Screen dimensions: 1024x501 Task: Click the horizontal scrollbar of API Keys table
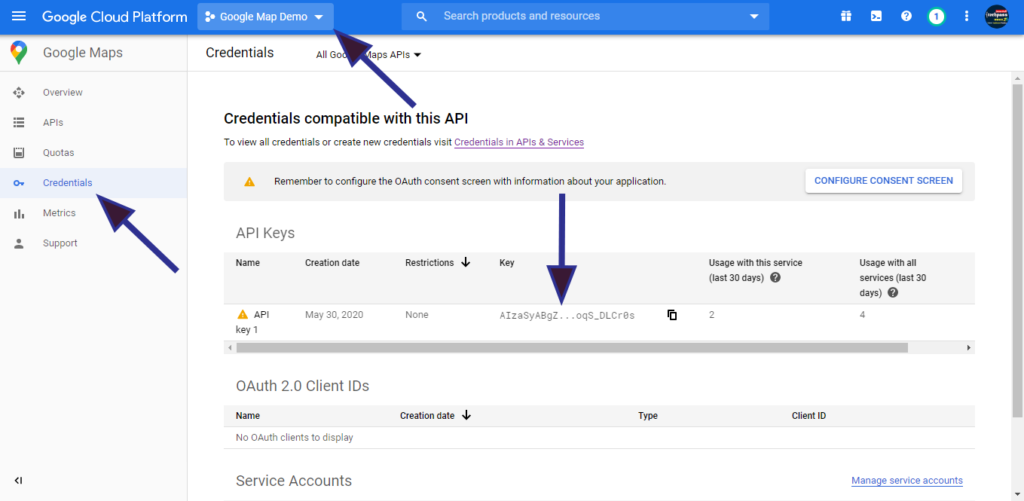tap(572, 348)
